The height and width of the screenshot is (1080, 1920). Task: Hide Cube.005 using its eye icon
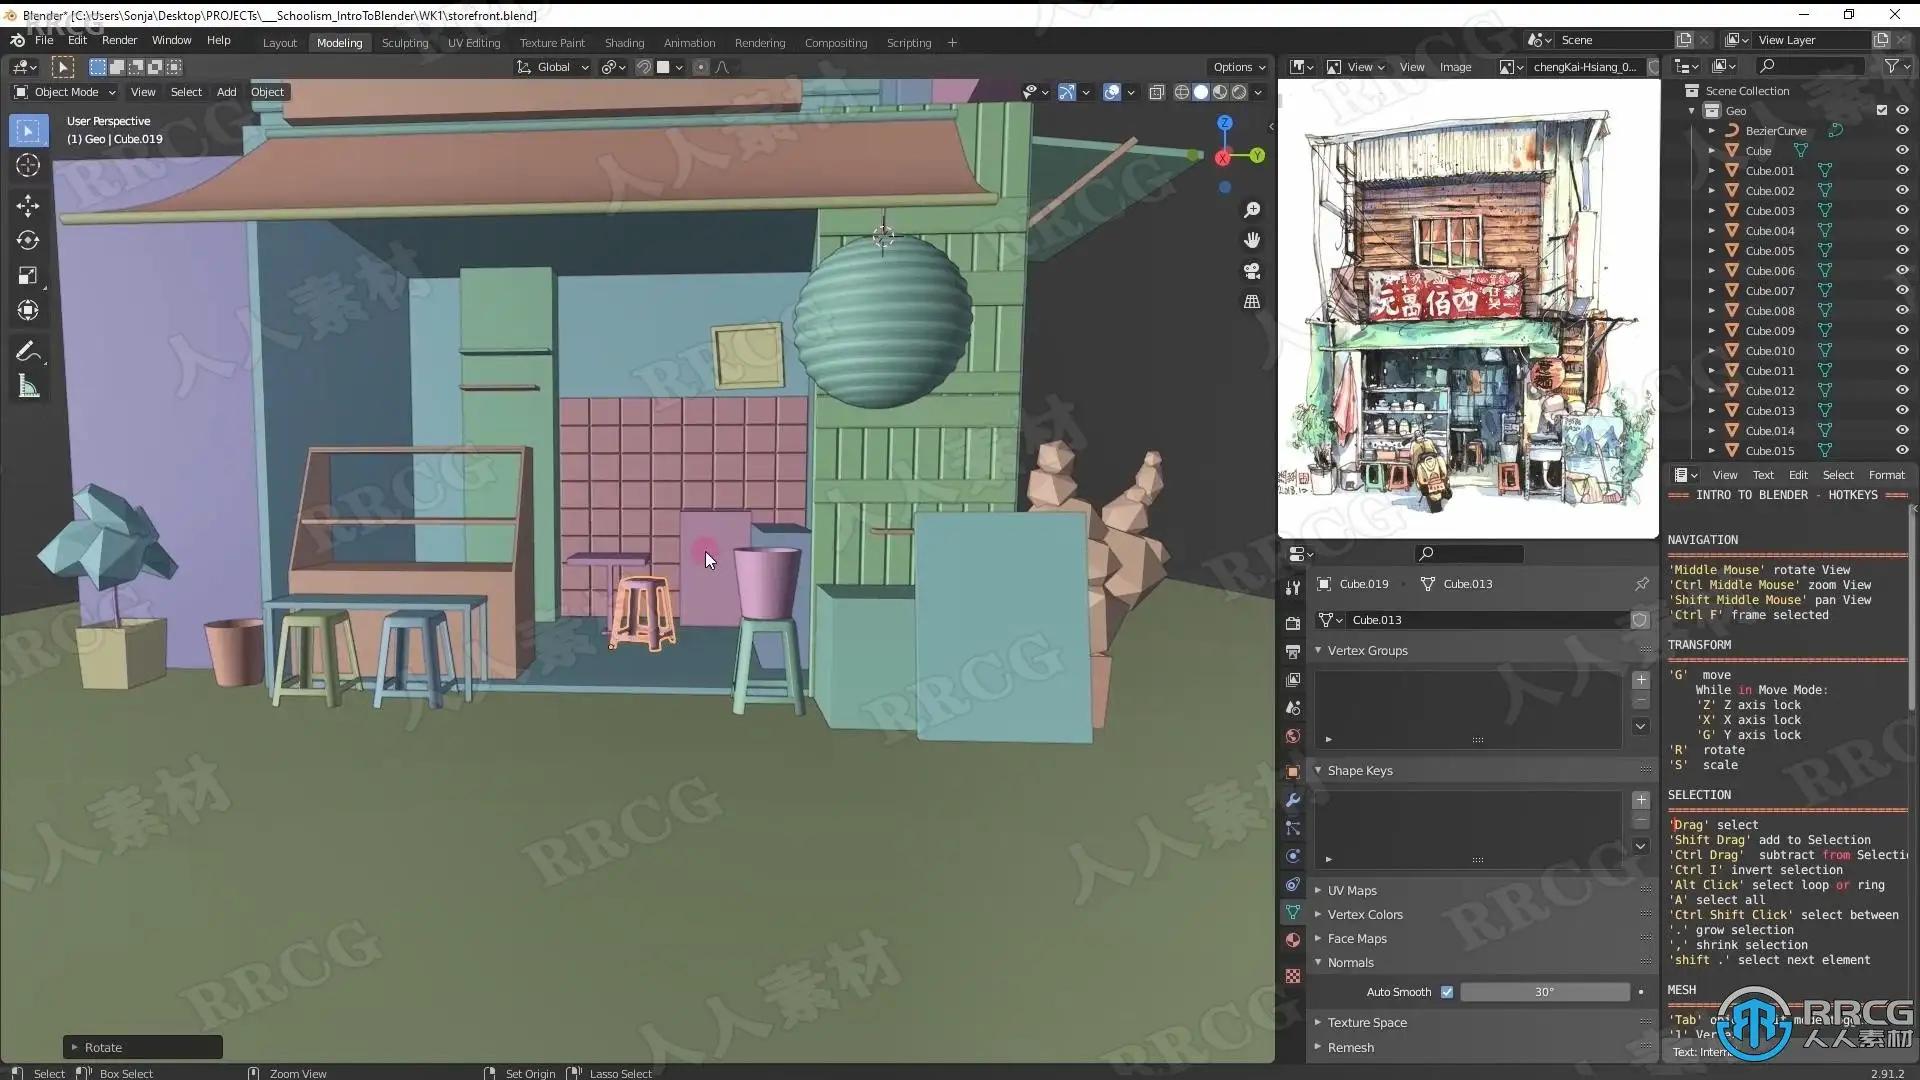[1902, 251]
